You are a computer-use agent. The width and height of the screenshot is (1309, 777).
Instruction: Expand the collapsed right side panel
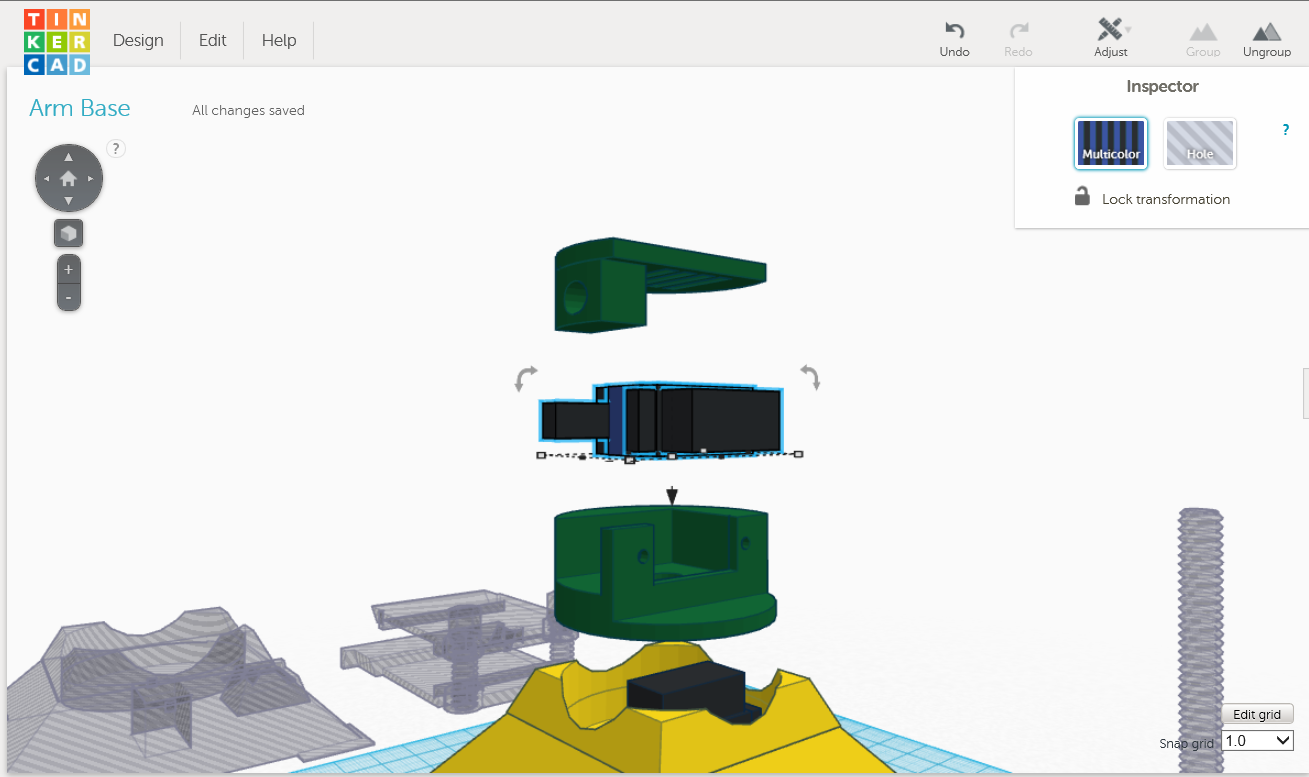[1305, 393]
